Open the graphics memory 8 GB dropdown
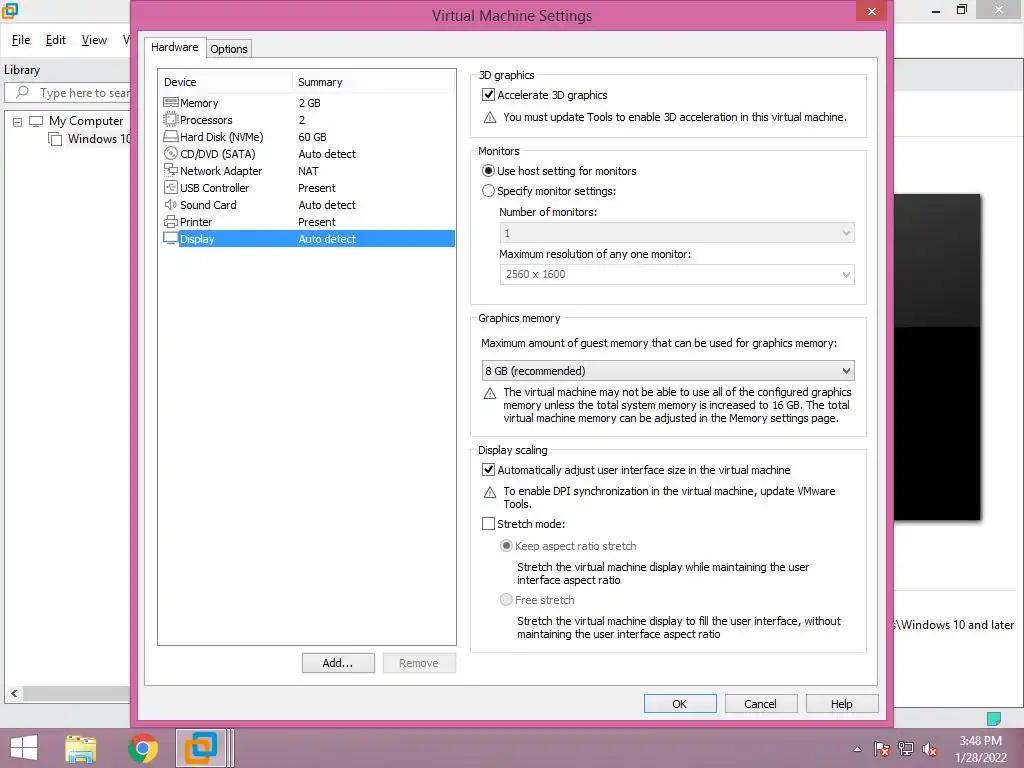 667,370
